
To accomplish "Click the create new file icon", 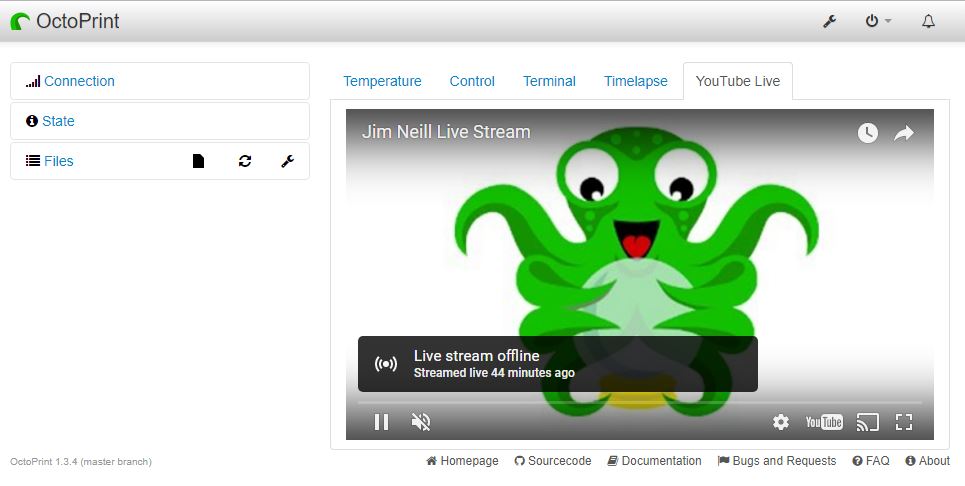I will coord(198,161).
